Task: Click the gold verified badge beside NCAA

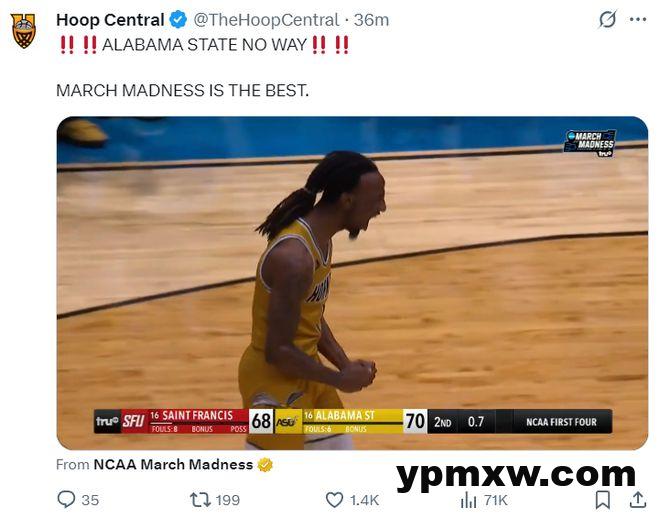Action: pos(265,464)
